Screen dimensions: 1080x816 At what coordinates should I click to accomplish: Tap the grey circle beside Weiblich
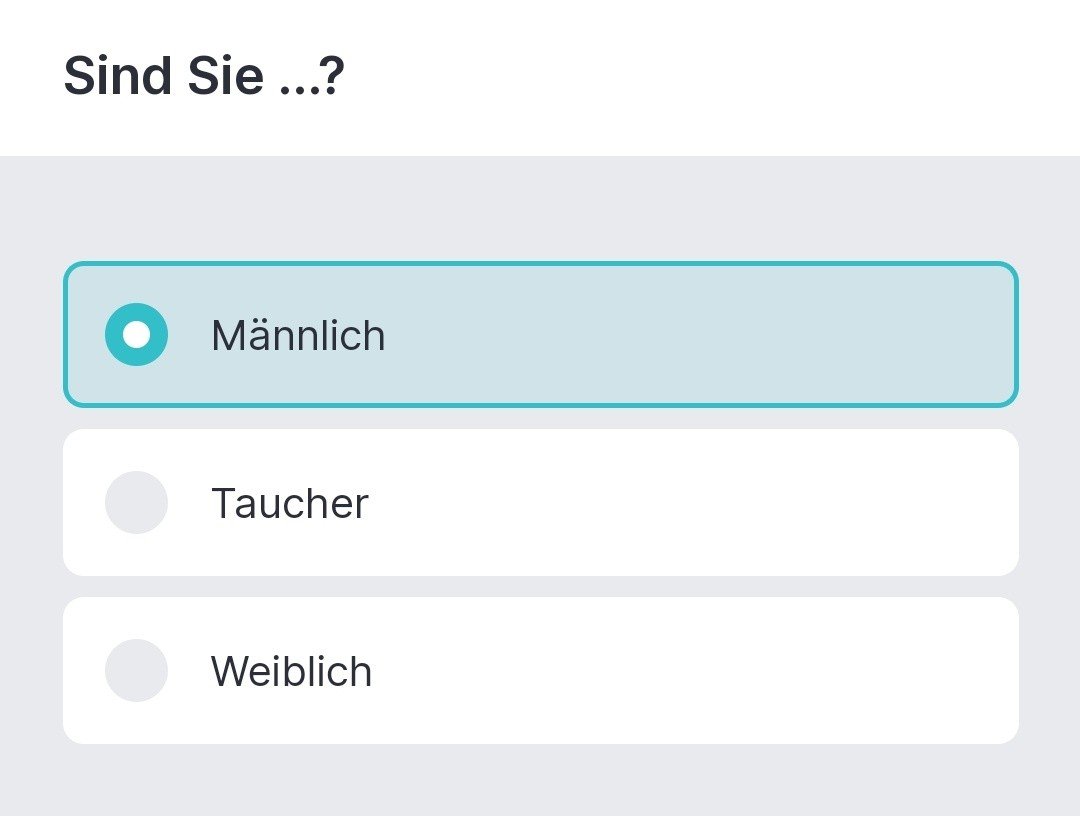tap(136, 670)
